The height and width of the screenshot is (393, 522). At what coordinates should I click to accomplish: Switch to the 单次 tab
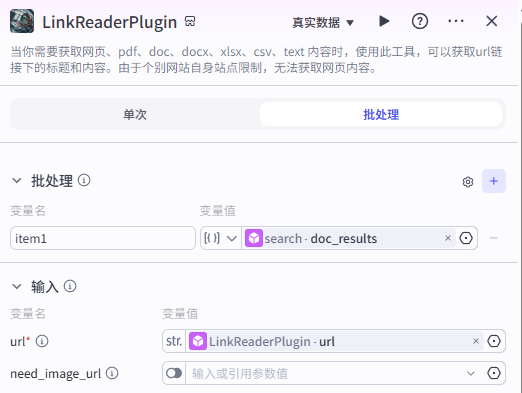click(x=135, y=114)
